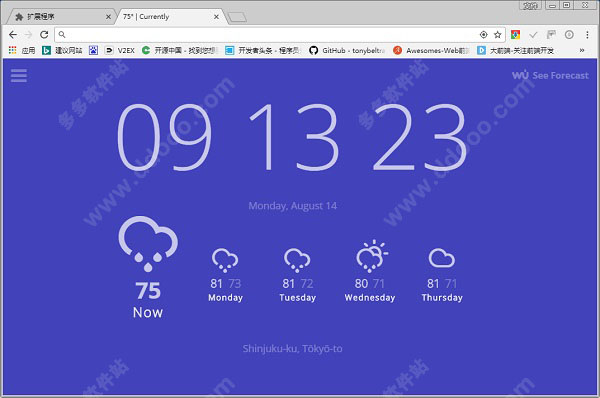Screen dimensions: 600x398
Task: Open the 开发者头条 bookmark
Action: point(263,50)
